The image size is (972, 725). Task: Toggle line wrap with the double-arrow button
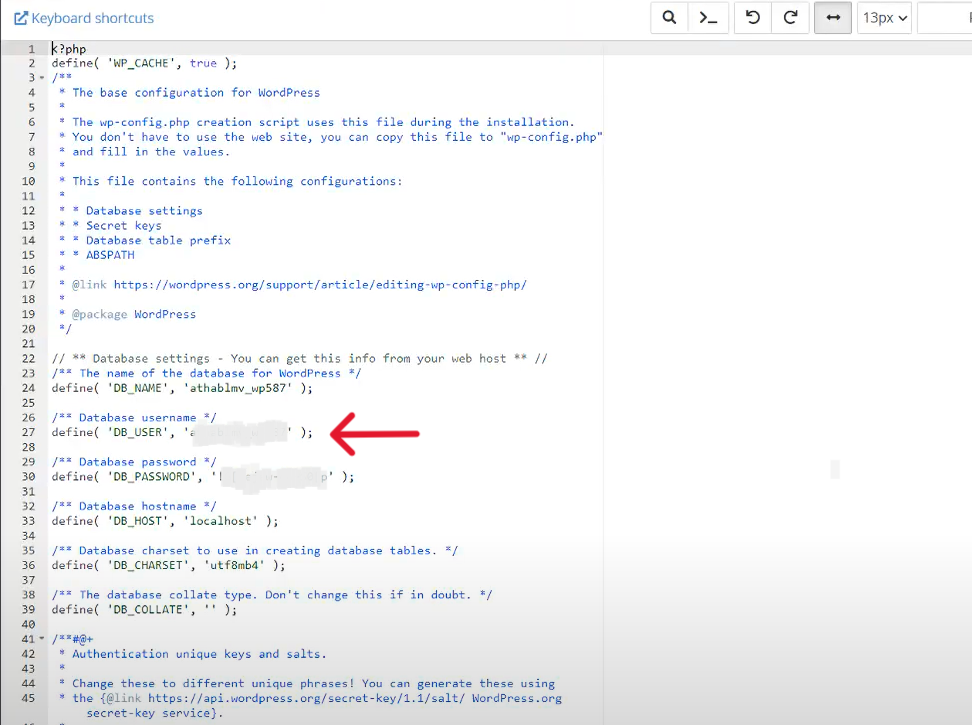(x=833, y=17)
